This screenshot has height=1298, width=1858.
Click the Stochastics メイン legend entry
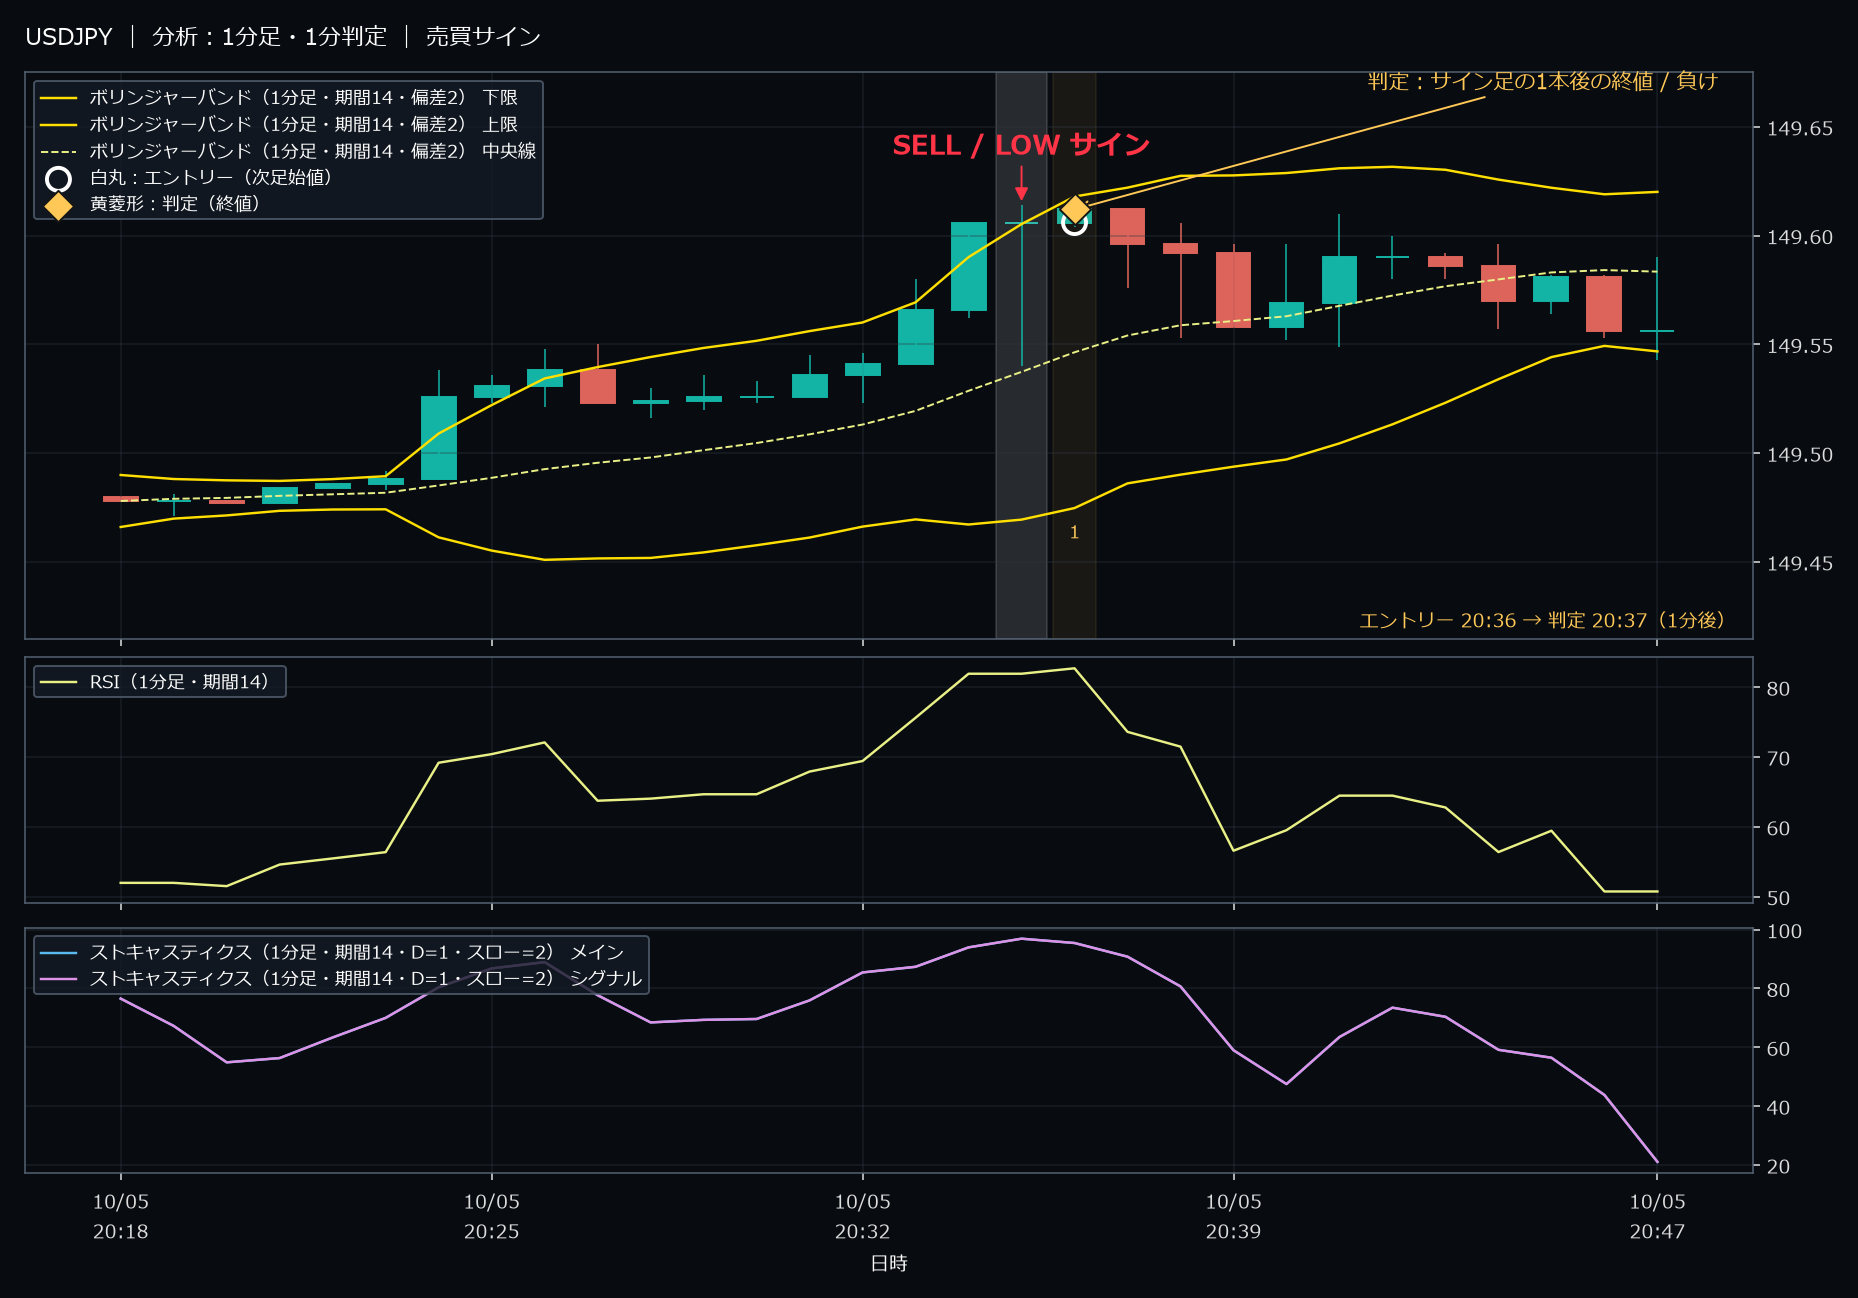coord(332,952)
